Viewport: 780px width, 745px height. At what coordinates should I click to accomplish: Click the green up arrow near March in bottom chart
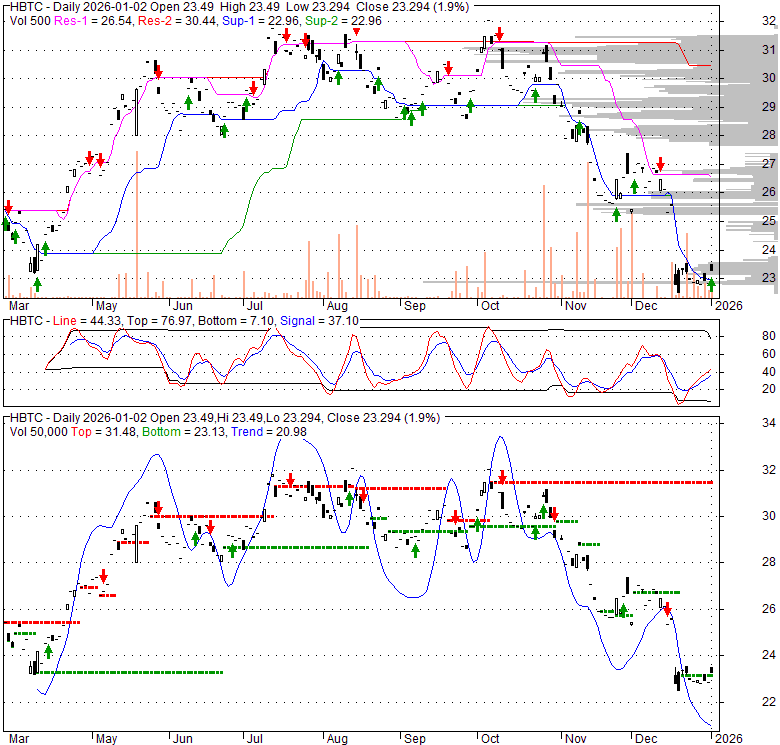[48, 651]
